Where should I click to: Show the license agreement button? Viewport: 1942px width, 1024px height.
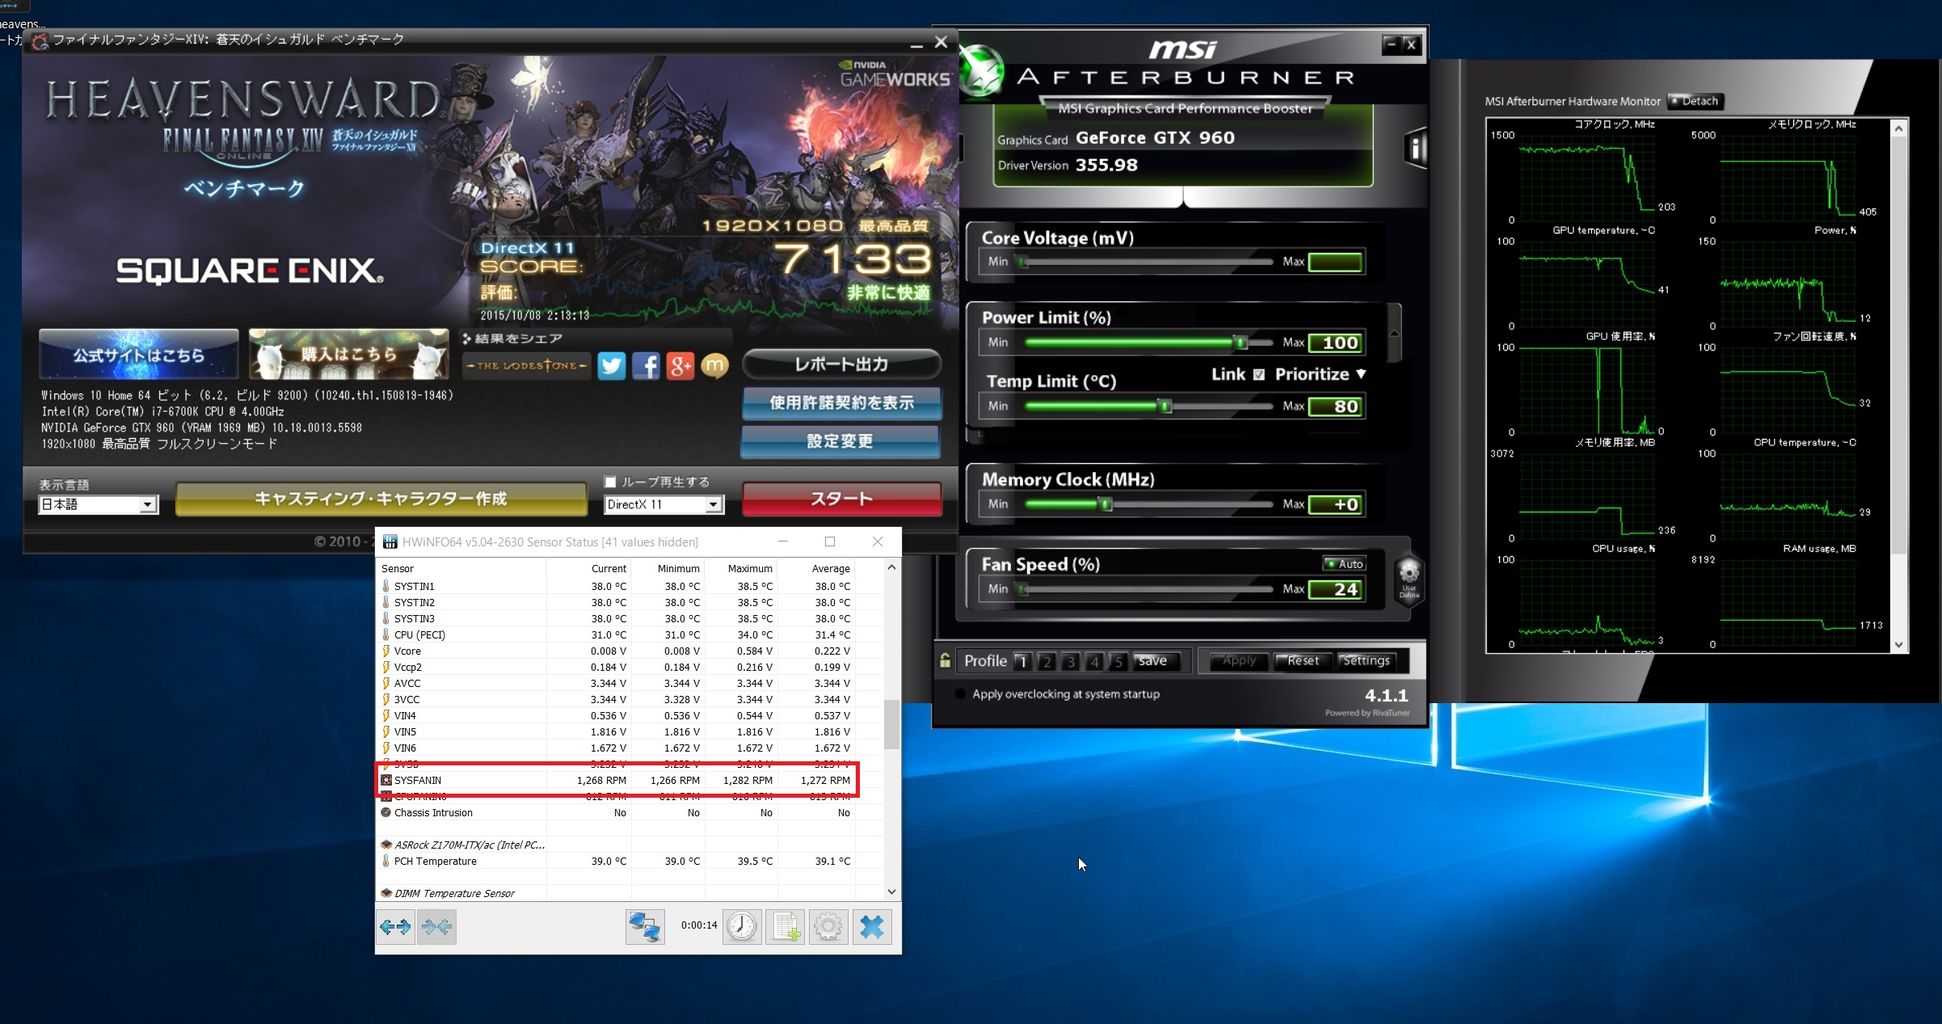coord(841,403)
